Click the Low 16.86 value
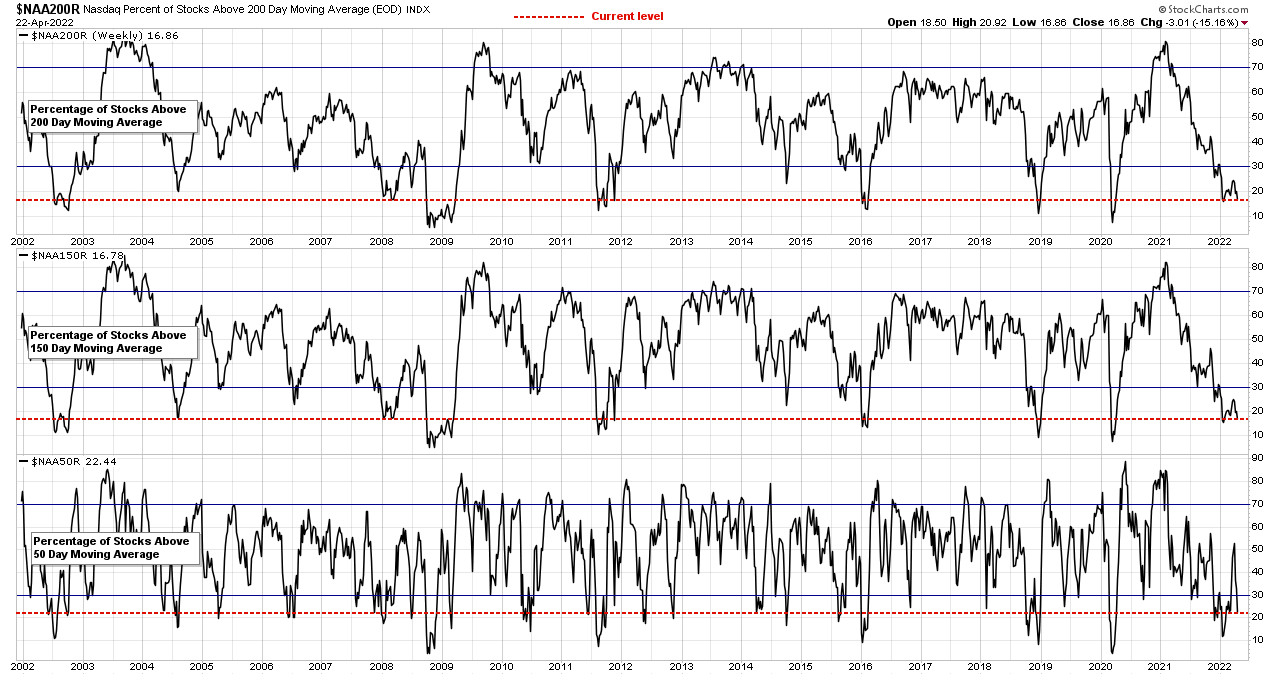 pos(1038,23)
